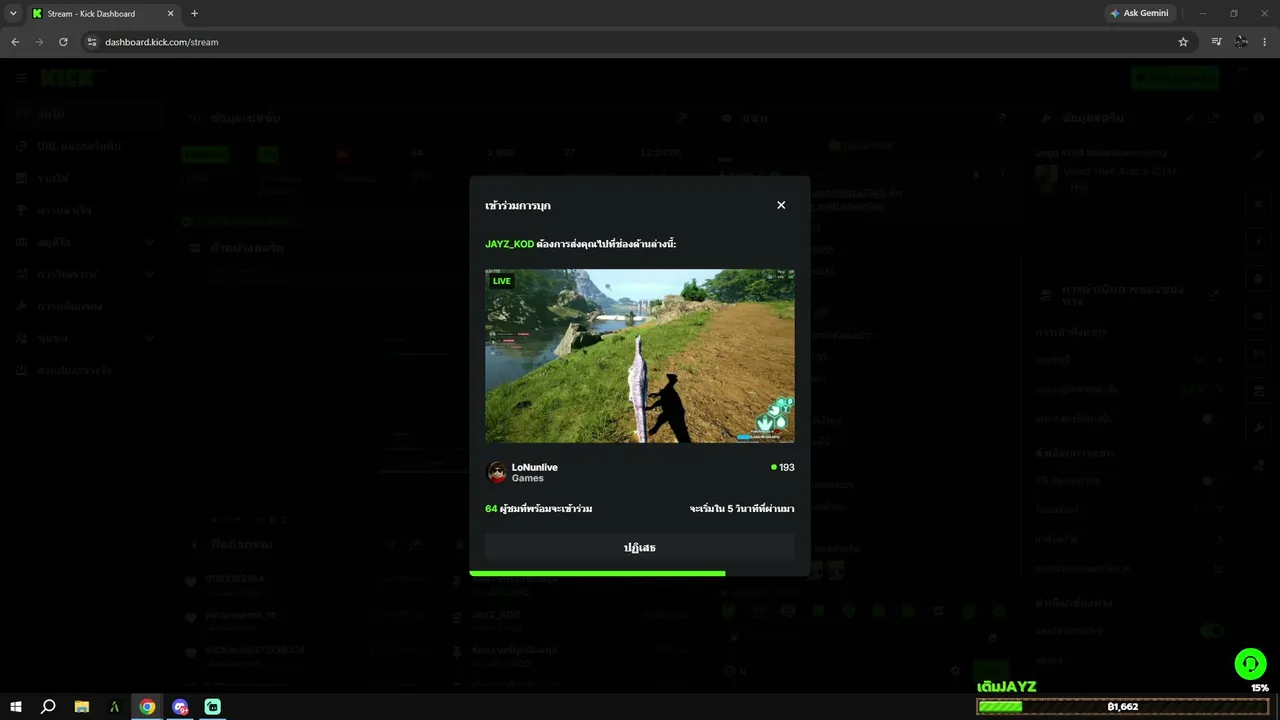
Task: Click the eye icon in the right strip
Action: click(x=1259, y=316)
